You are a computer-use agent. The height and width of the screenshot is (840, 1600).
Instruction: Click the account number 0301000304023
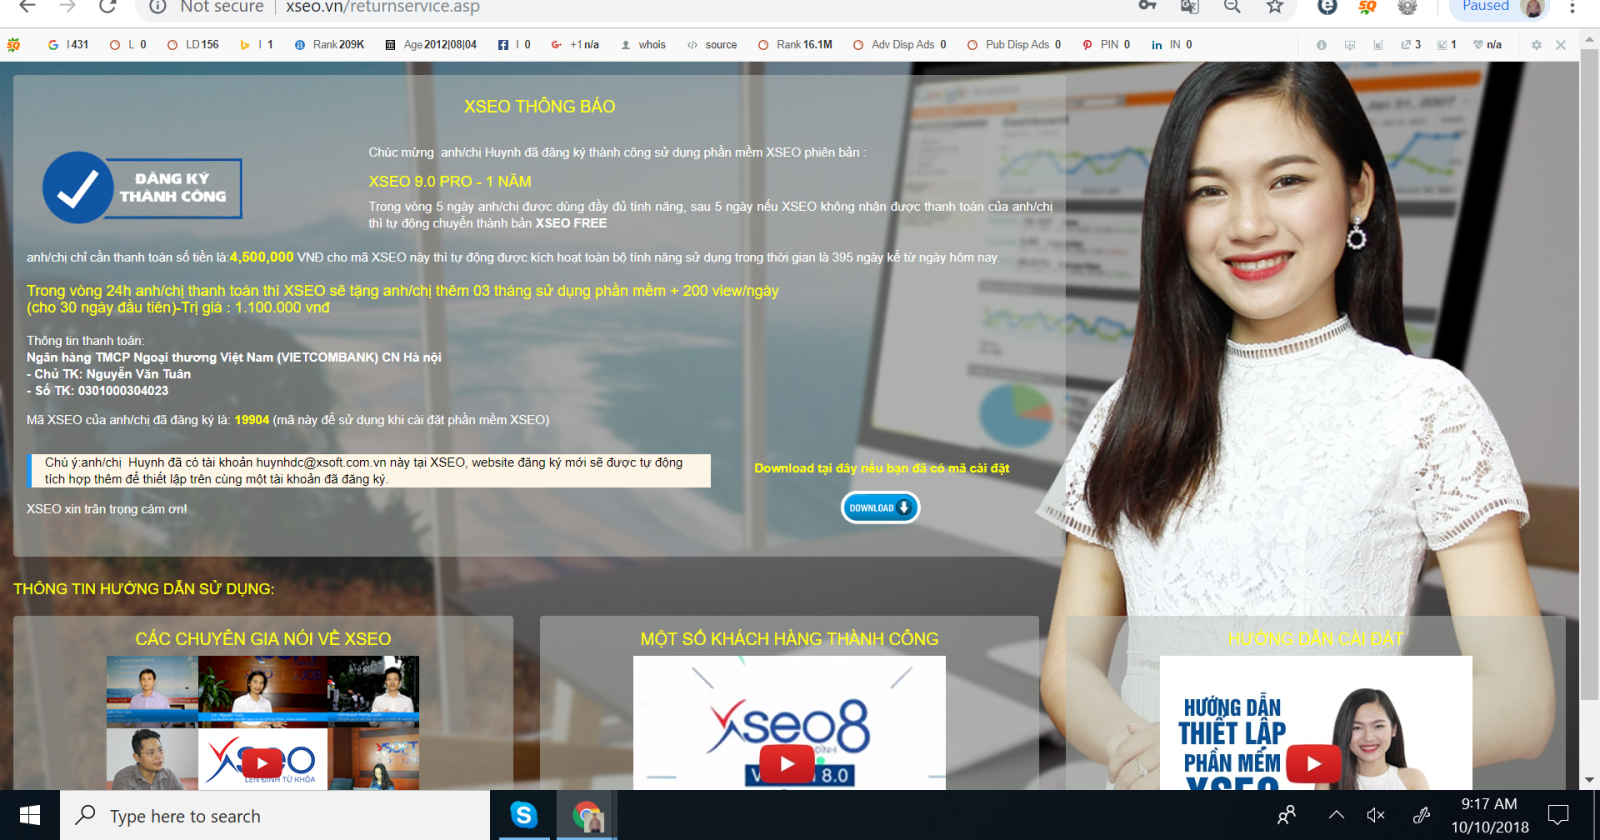click(123, 391)
